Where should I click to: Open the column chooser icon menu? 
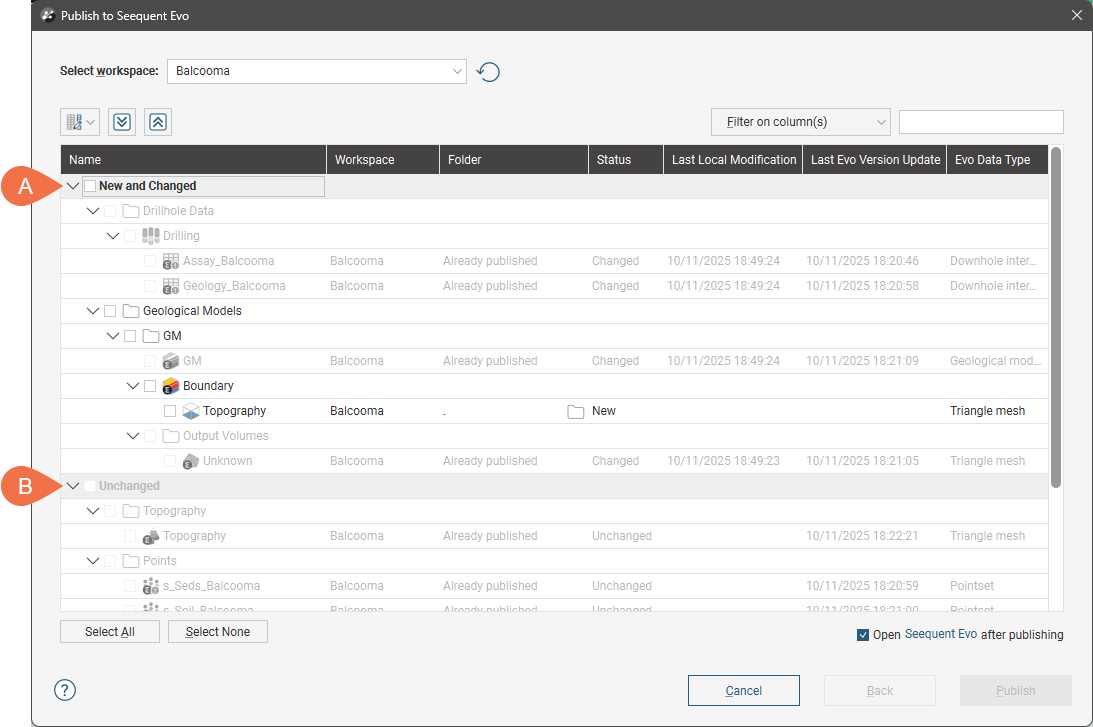(80, 122)
